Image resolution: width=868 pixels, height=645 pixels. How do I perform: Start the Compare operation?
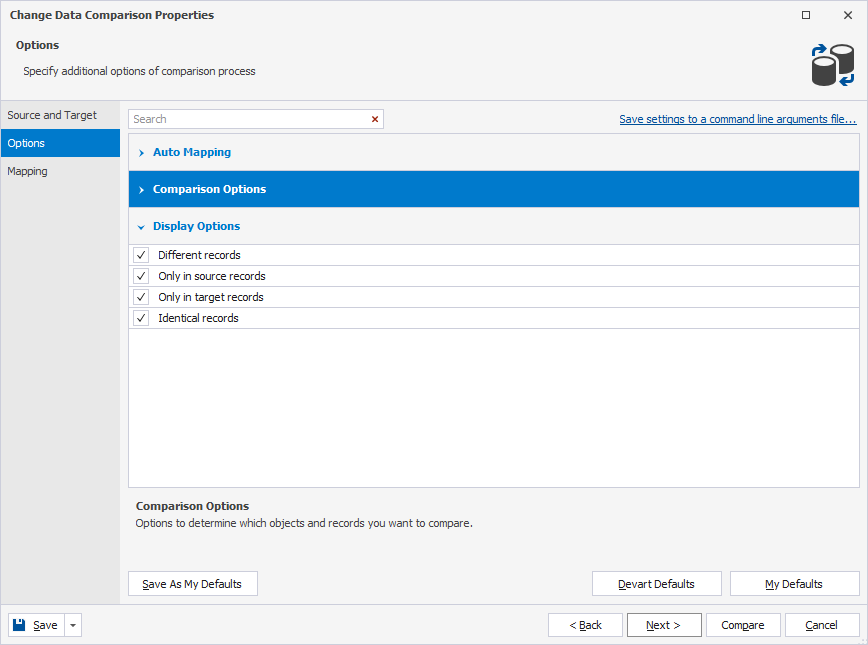tap(743, 624)
